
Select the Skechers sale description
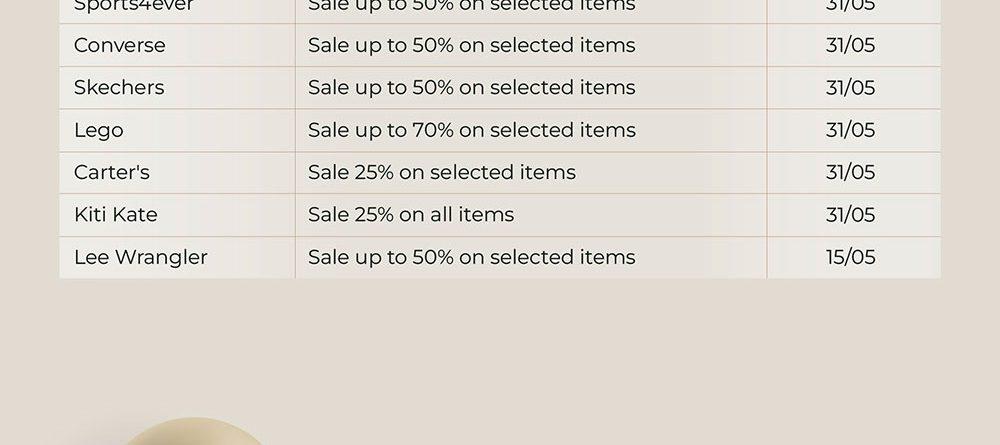coord(471,87)
